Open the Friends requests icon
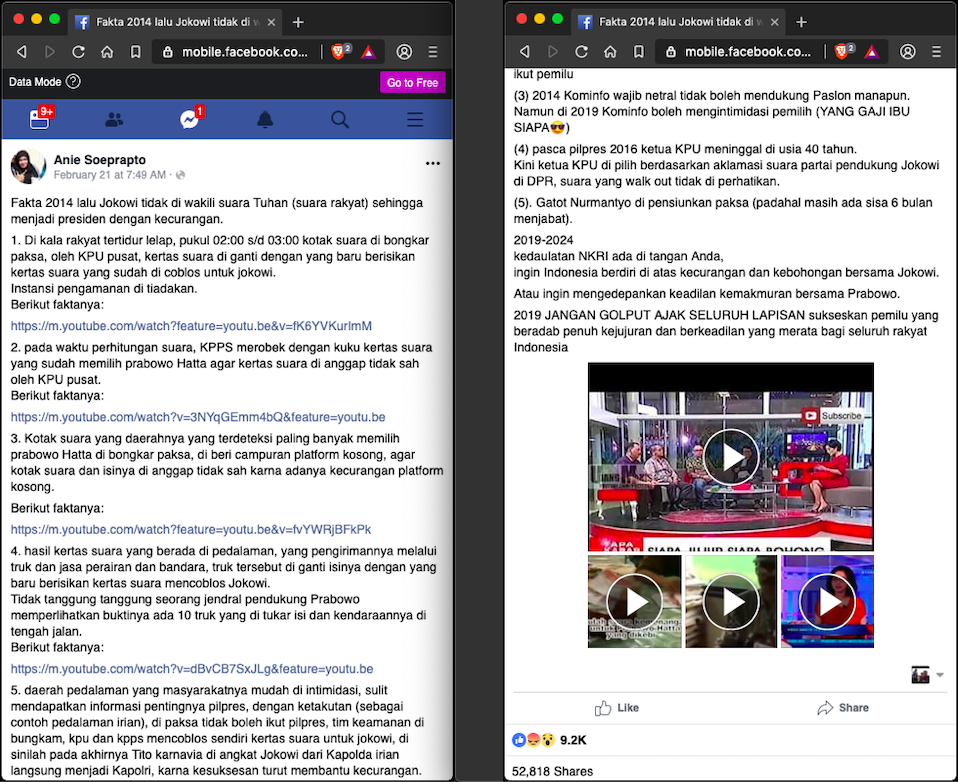 (x=114, y=120)
